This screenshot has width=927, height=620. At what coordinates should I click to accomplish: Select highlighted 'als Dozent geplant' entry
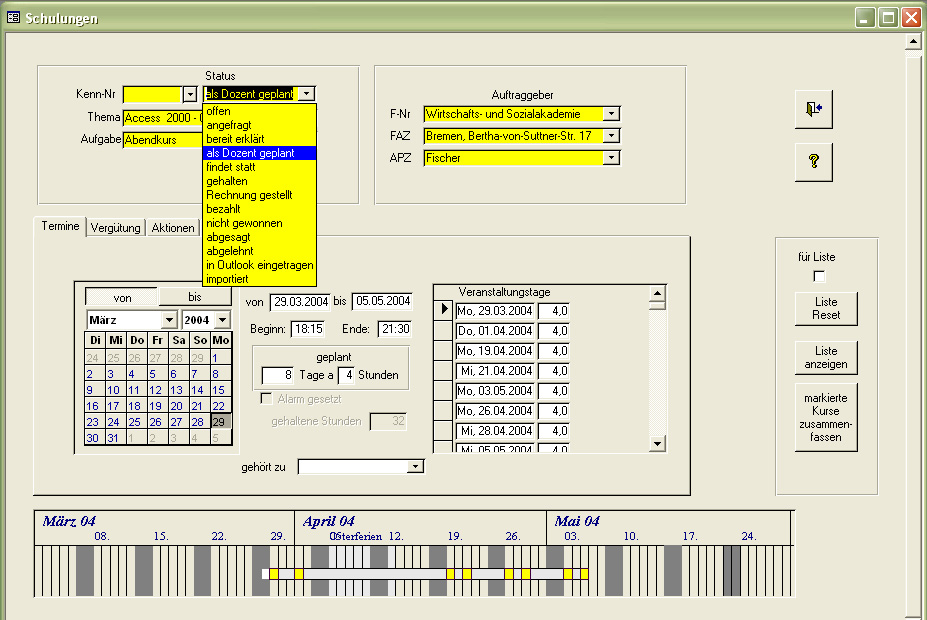click(260, 153)
